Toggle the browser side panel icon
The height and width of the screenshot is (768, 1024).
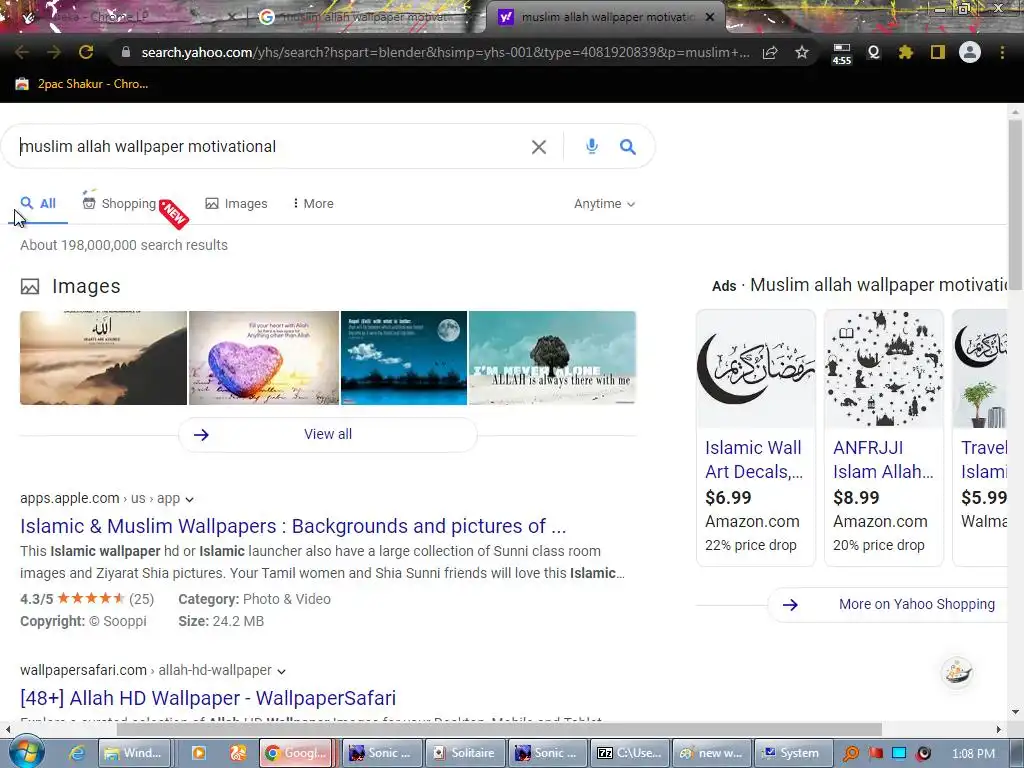(938, 52)
